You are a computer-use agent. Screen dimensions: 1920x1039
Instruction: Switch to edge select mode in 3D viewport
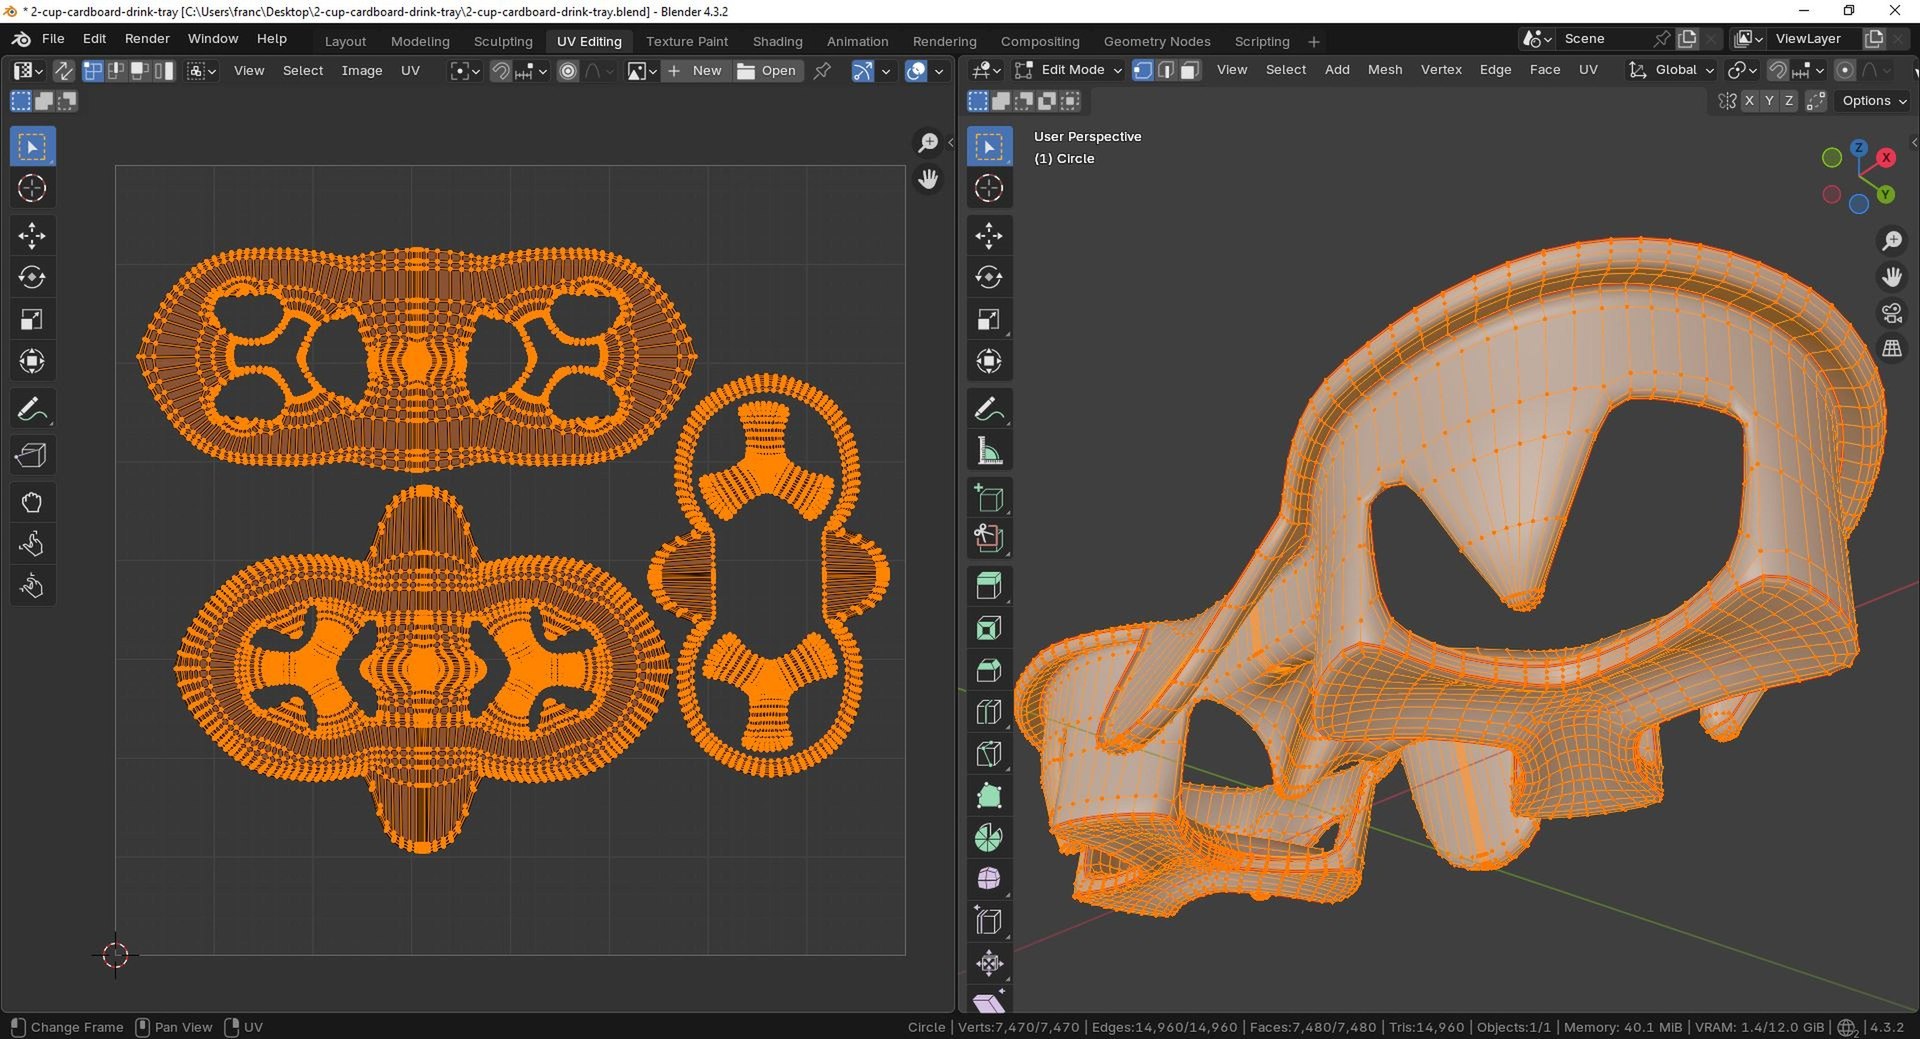(x=1166, y=70)
